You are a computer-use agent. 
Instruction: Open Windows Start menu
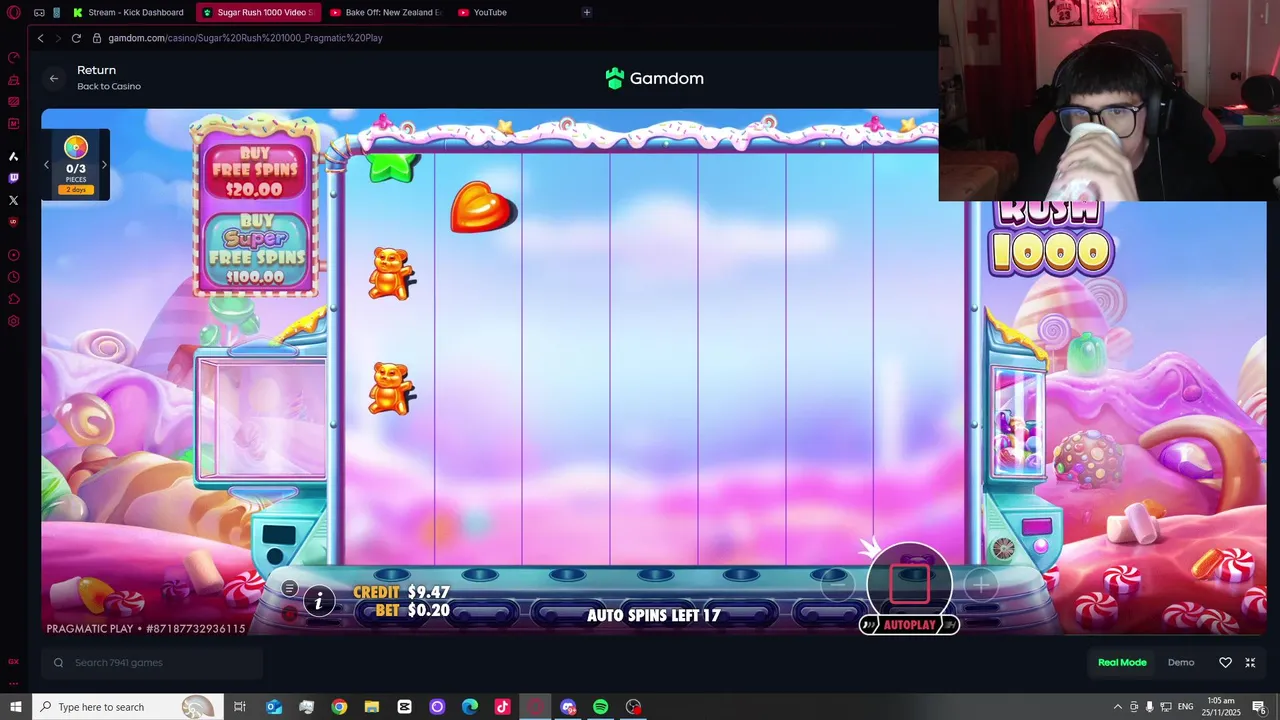coord(16,707)
